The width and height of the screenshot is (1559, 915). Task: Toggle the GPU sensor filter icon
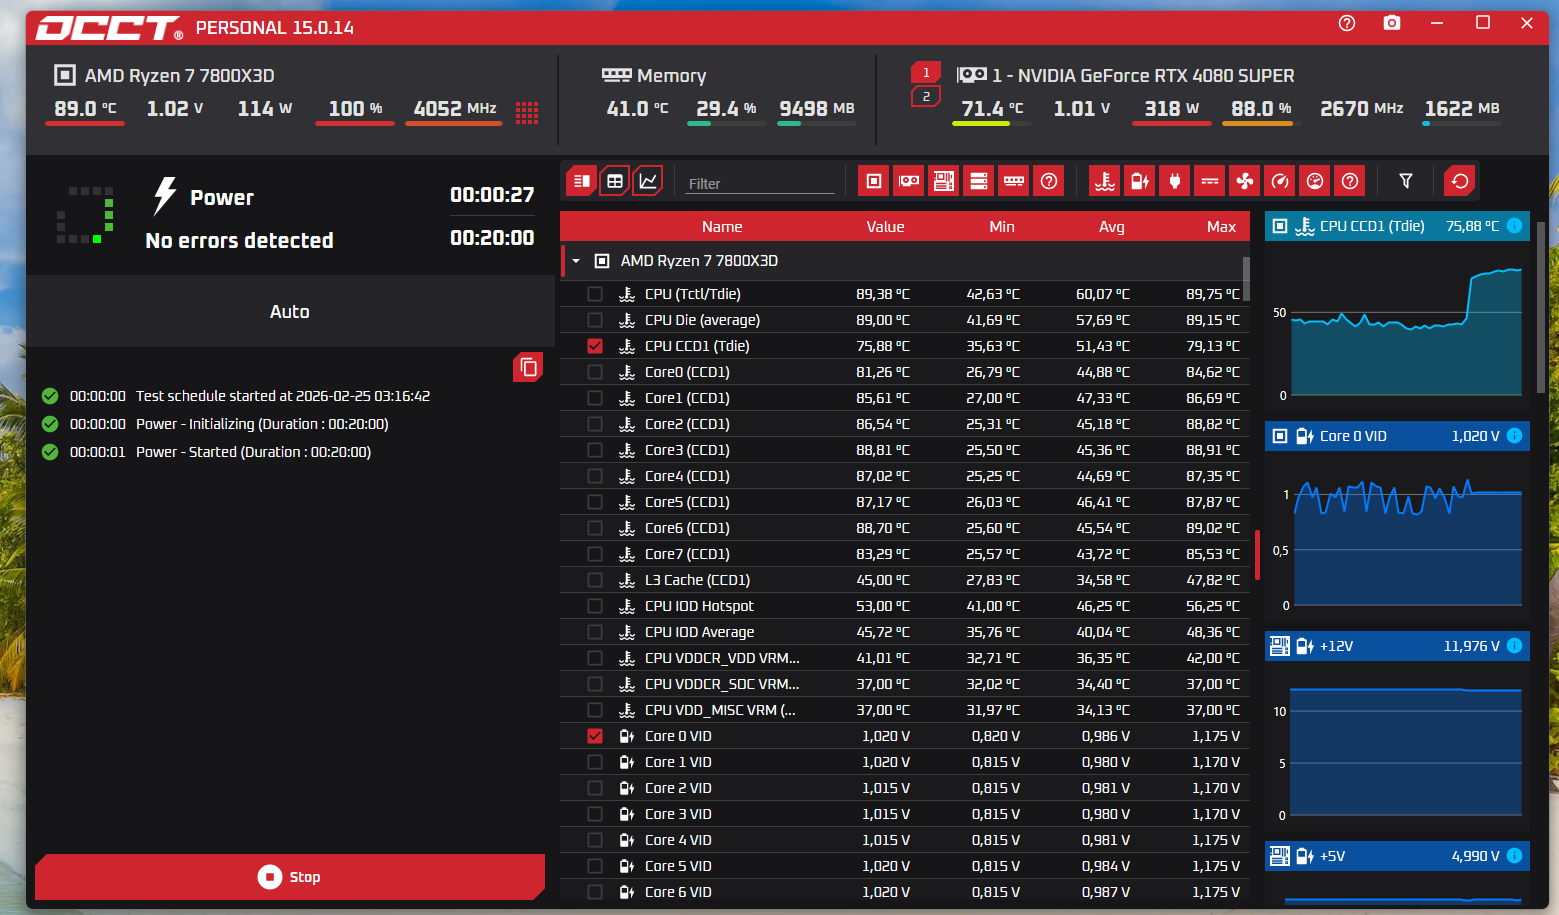click(909, 181)
